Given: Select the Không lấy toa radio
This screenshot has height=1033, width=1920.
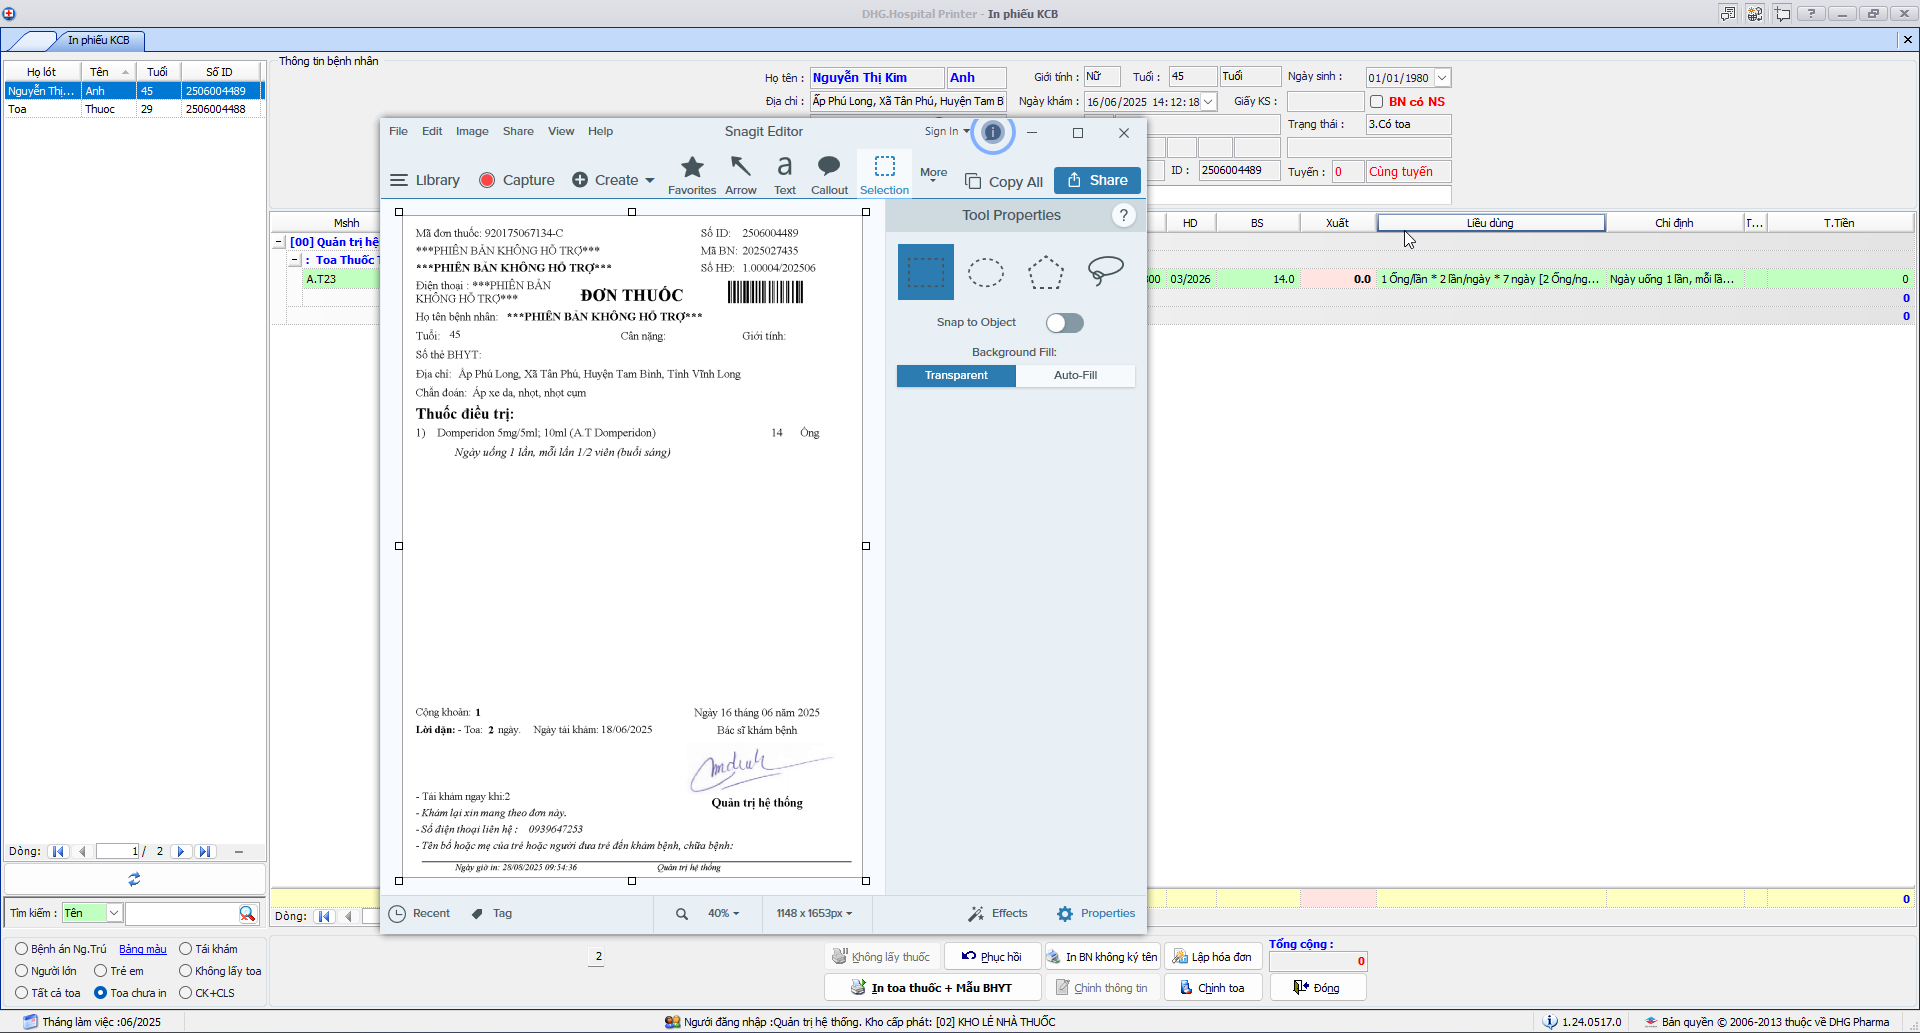Looking at the screenshot, I should tap(185, 971).
